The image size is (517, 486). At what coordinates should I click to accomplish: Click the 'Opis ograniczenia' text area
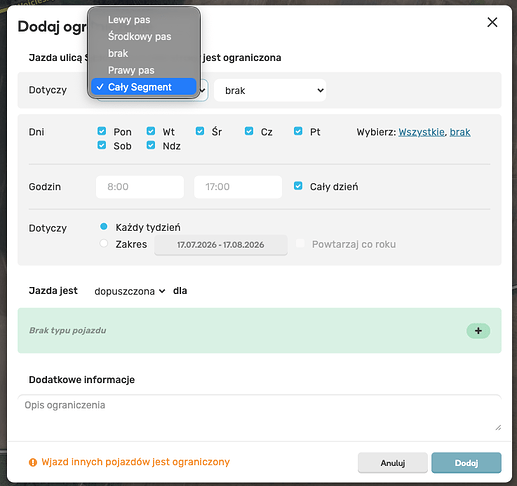[259, 414]
